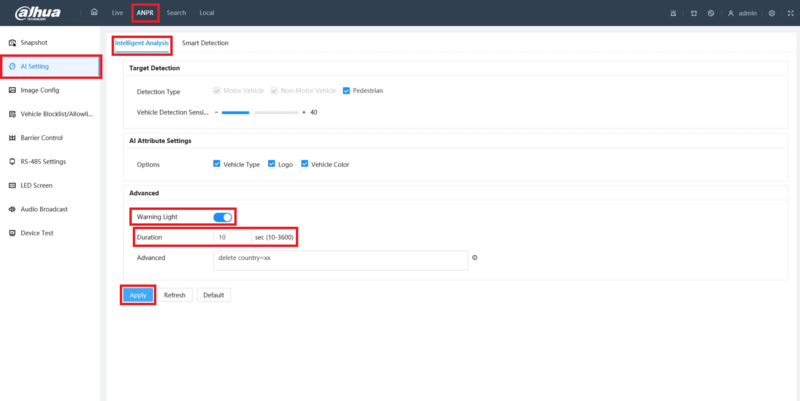
Task: Show the Advanced field help icon
Action: 474,258
